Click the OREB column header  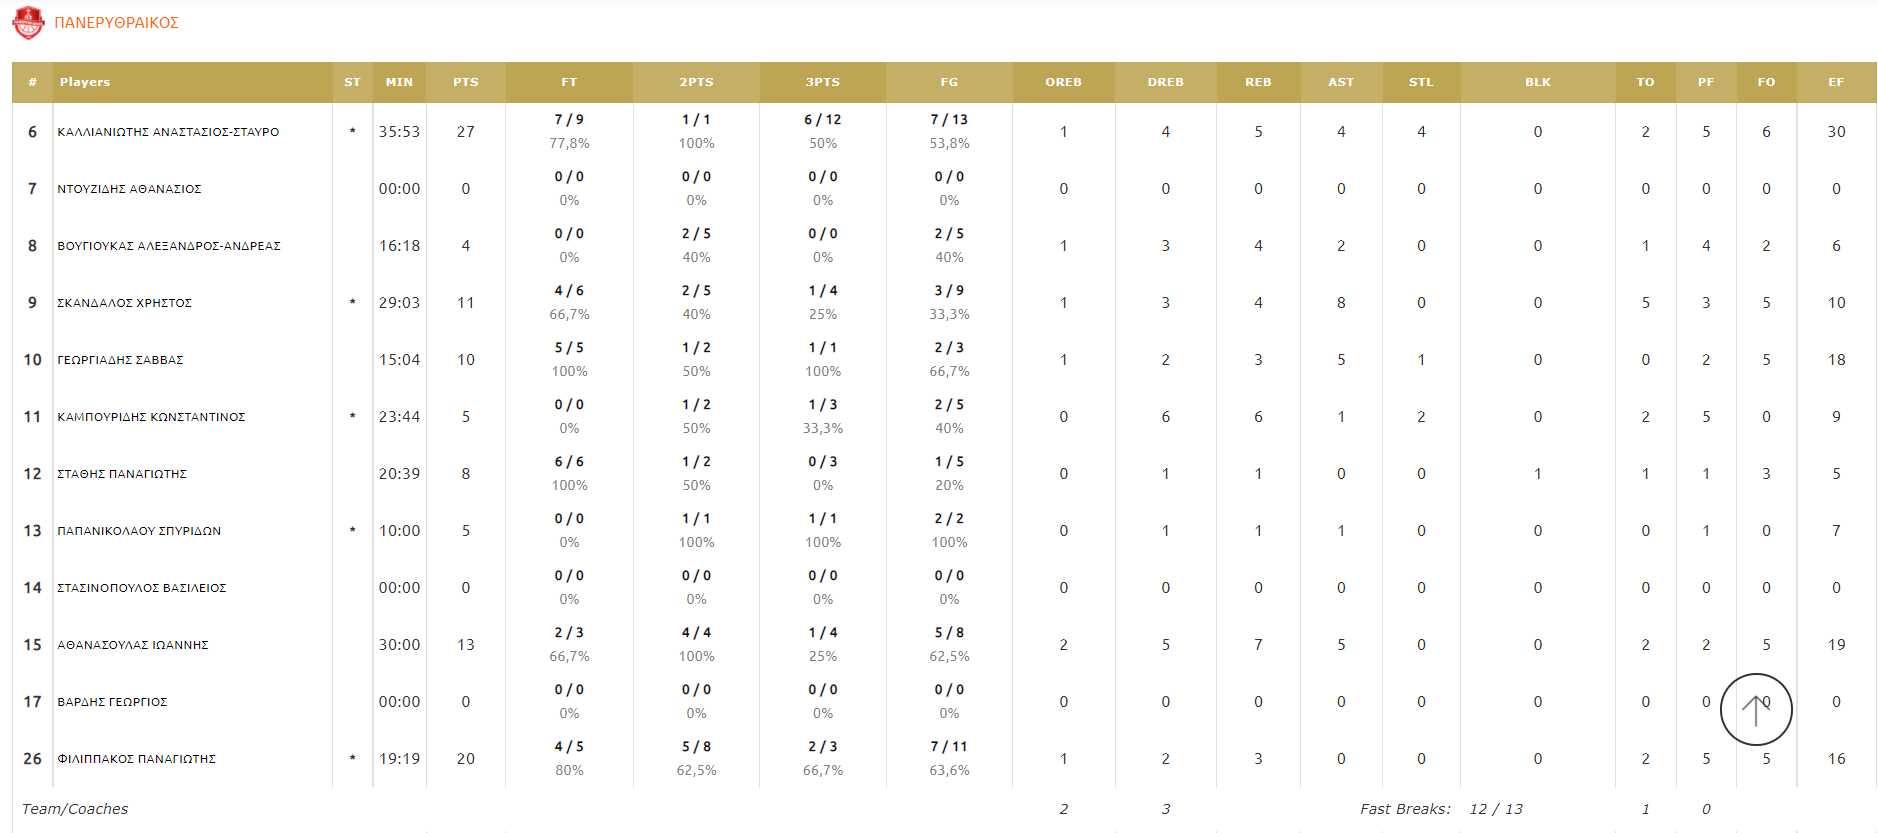(1063, 82)
